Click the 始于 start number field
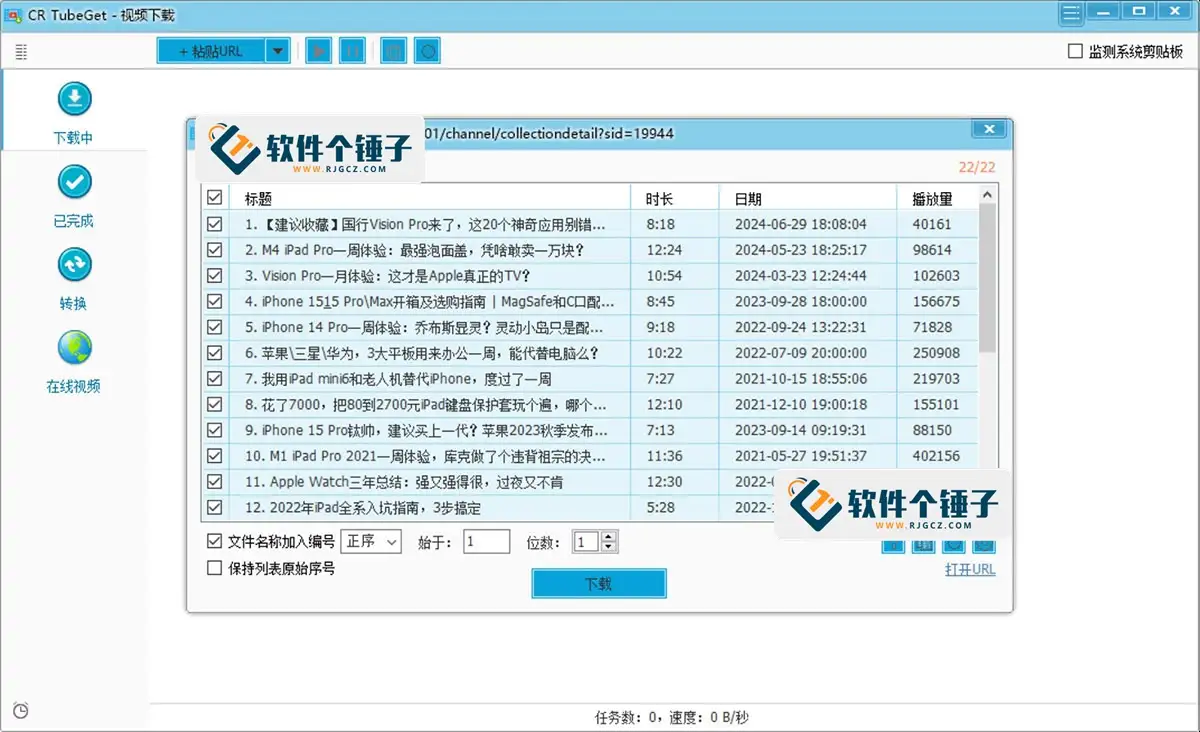Viewport: 1200px width, 732px height. [x=487, y=541]
